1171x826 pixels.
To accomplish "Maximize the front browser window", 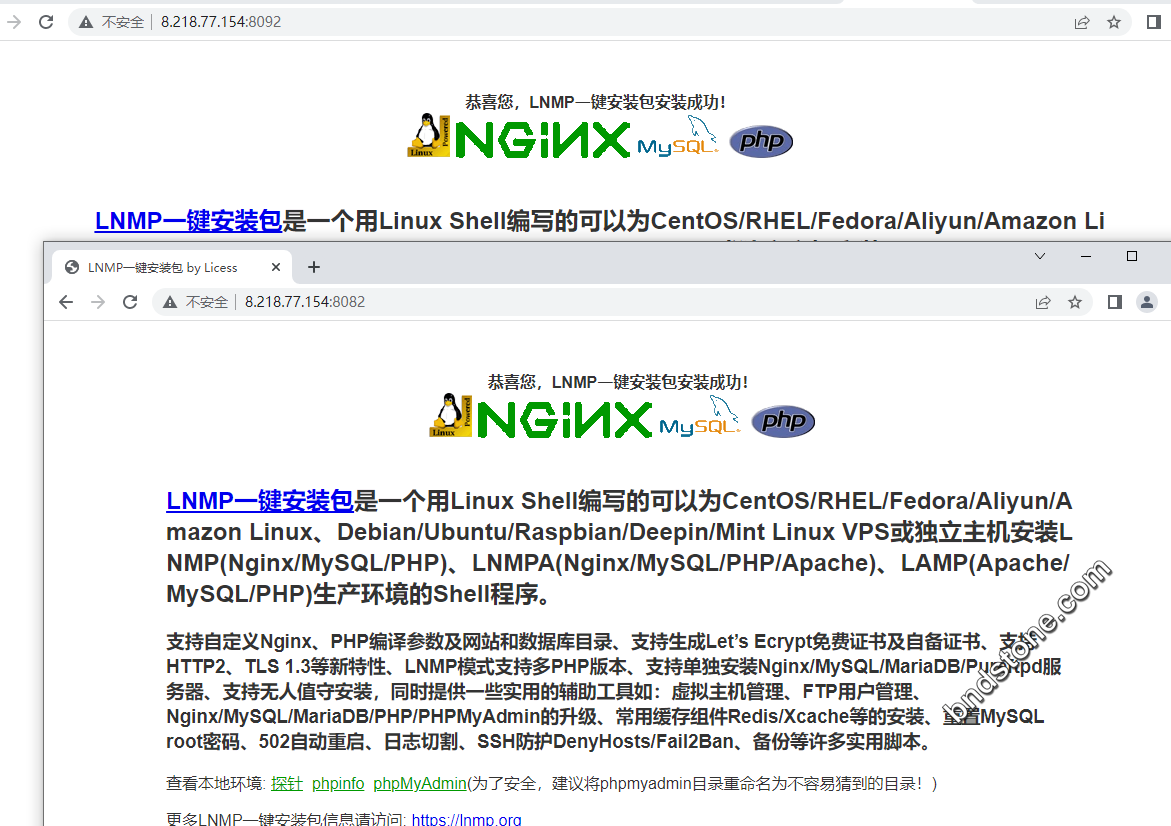I will click(x=1131, y=256).
